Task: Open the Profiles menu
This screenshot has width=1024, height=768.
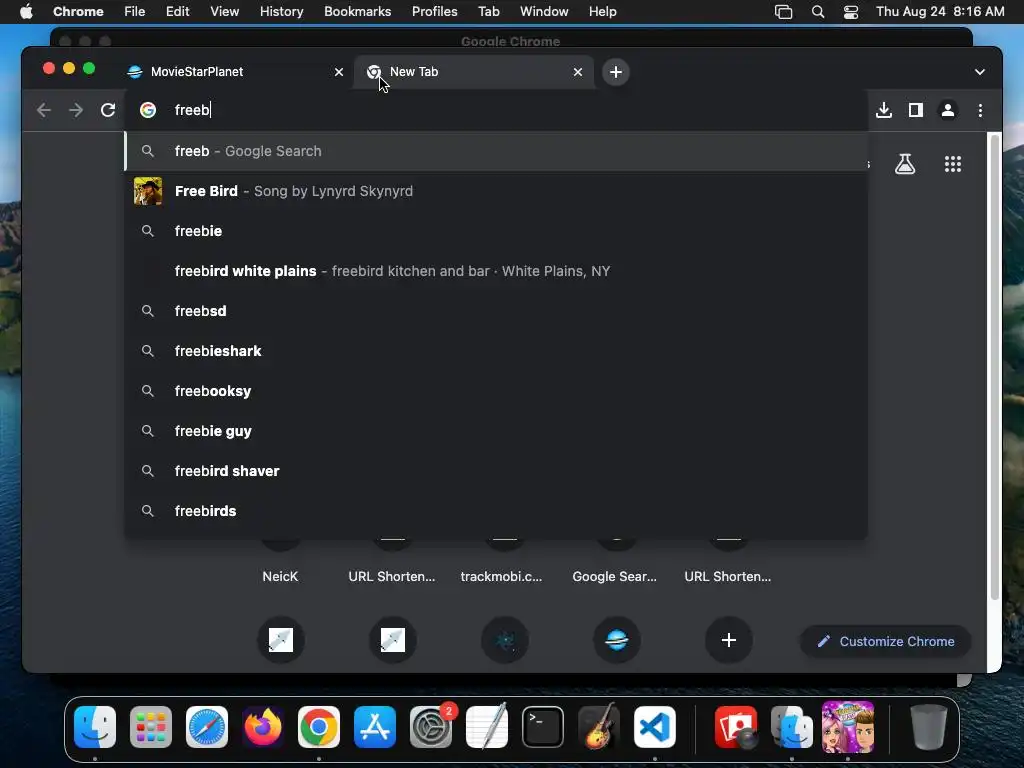Action: pos(434,12)
